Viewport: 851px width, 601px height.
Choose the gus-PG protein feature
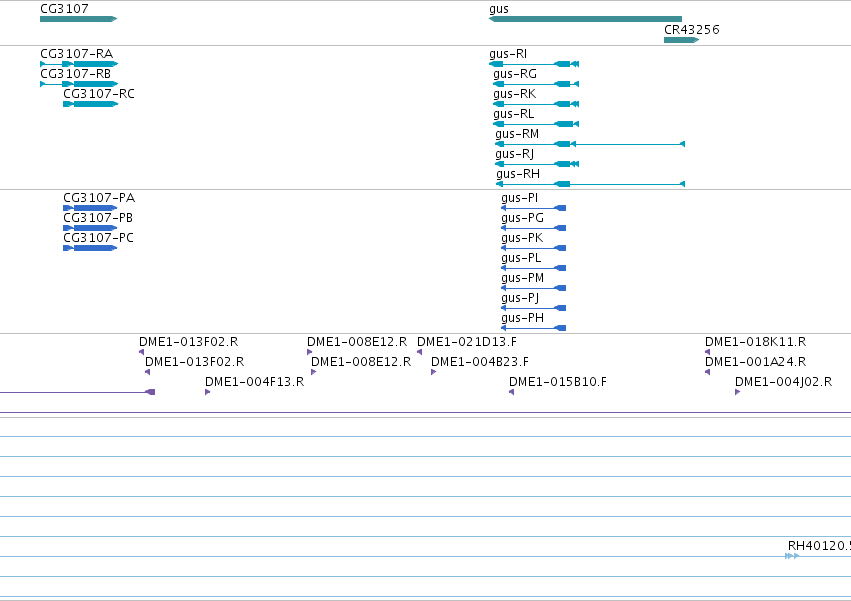pyautogui.click(x=534, y=228)
